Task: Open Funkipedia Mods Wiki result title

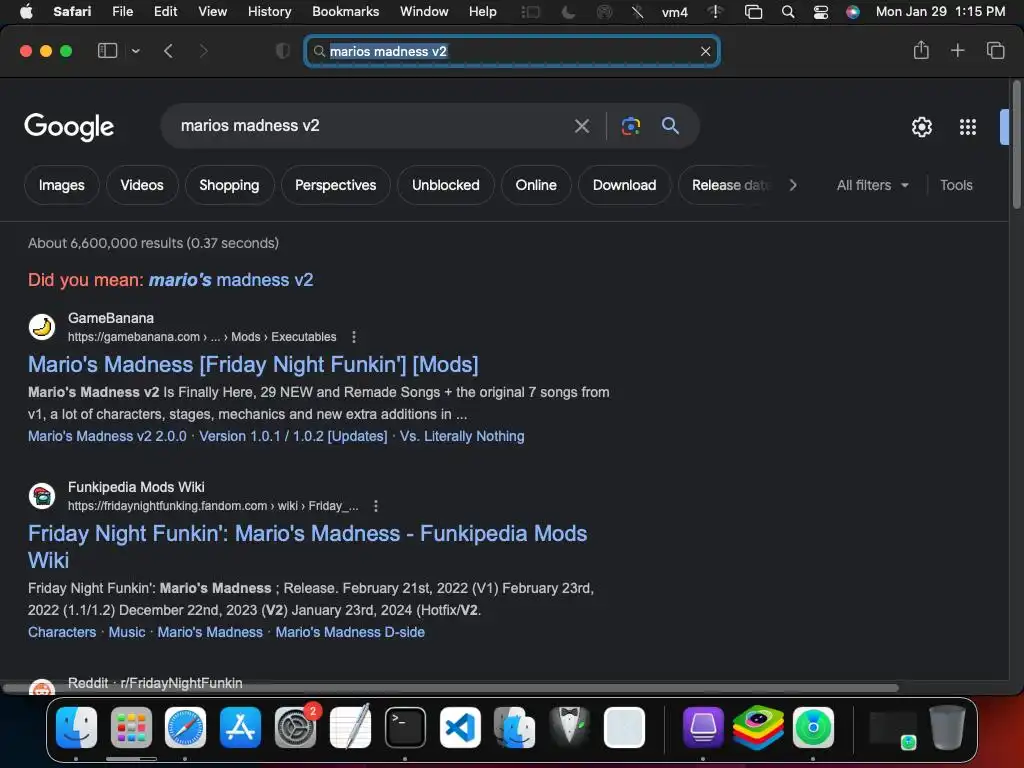Action: pos(307,547)
